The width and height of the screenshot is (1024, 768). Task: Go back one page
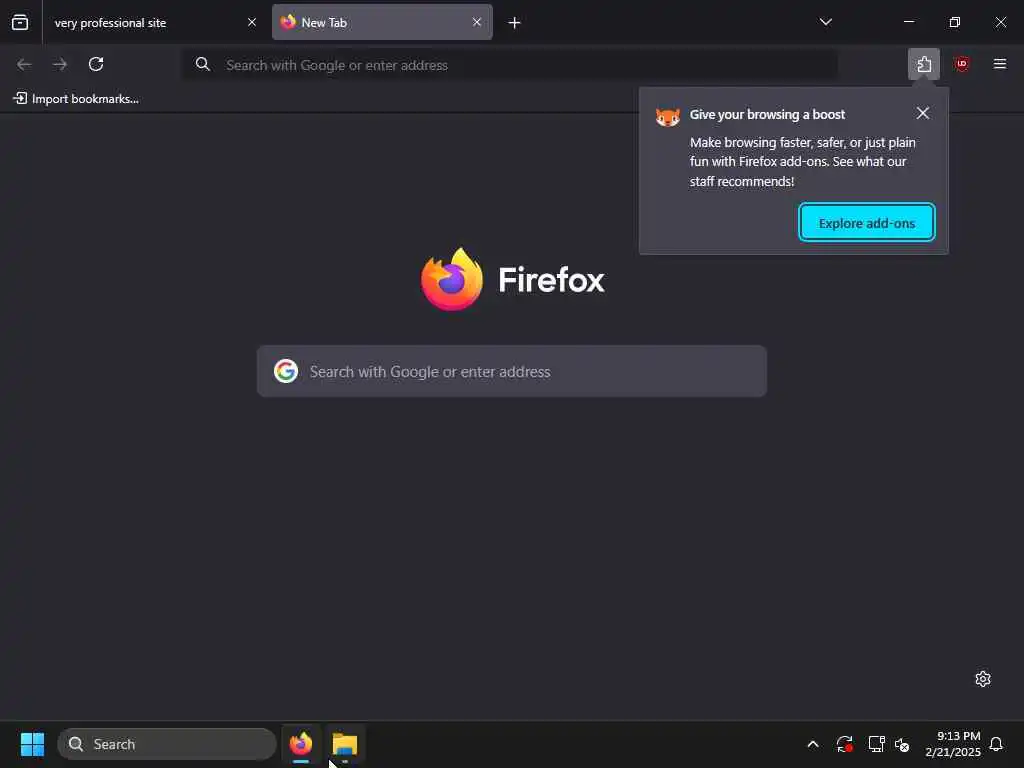click(x=24, y=64)
